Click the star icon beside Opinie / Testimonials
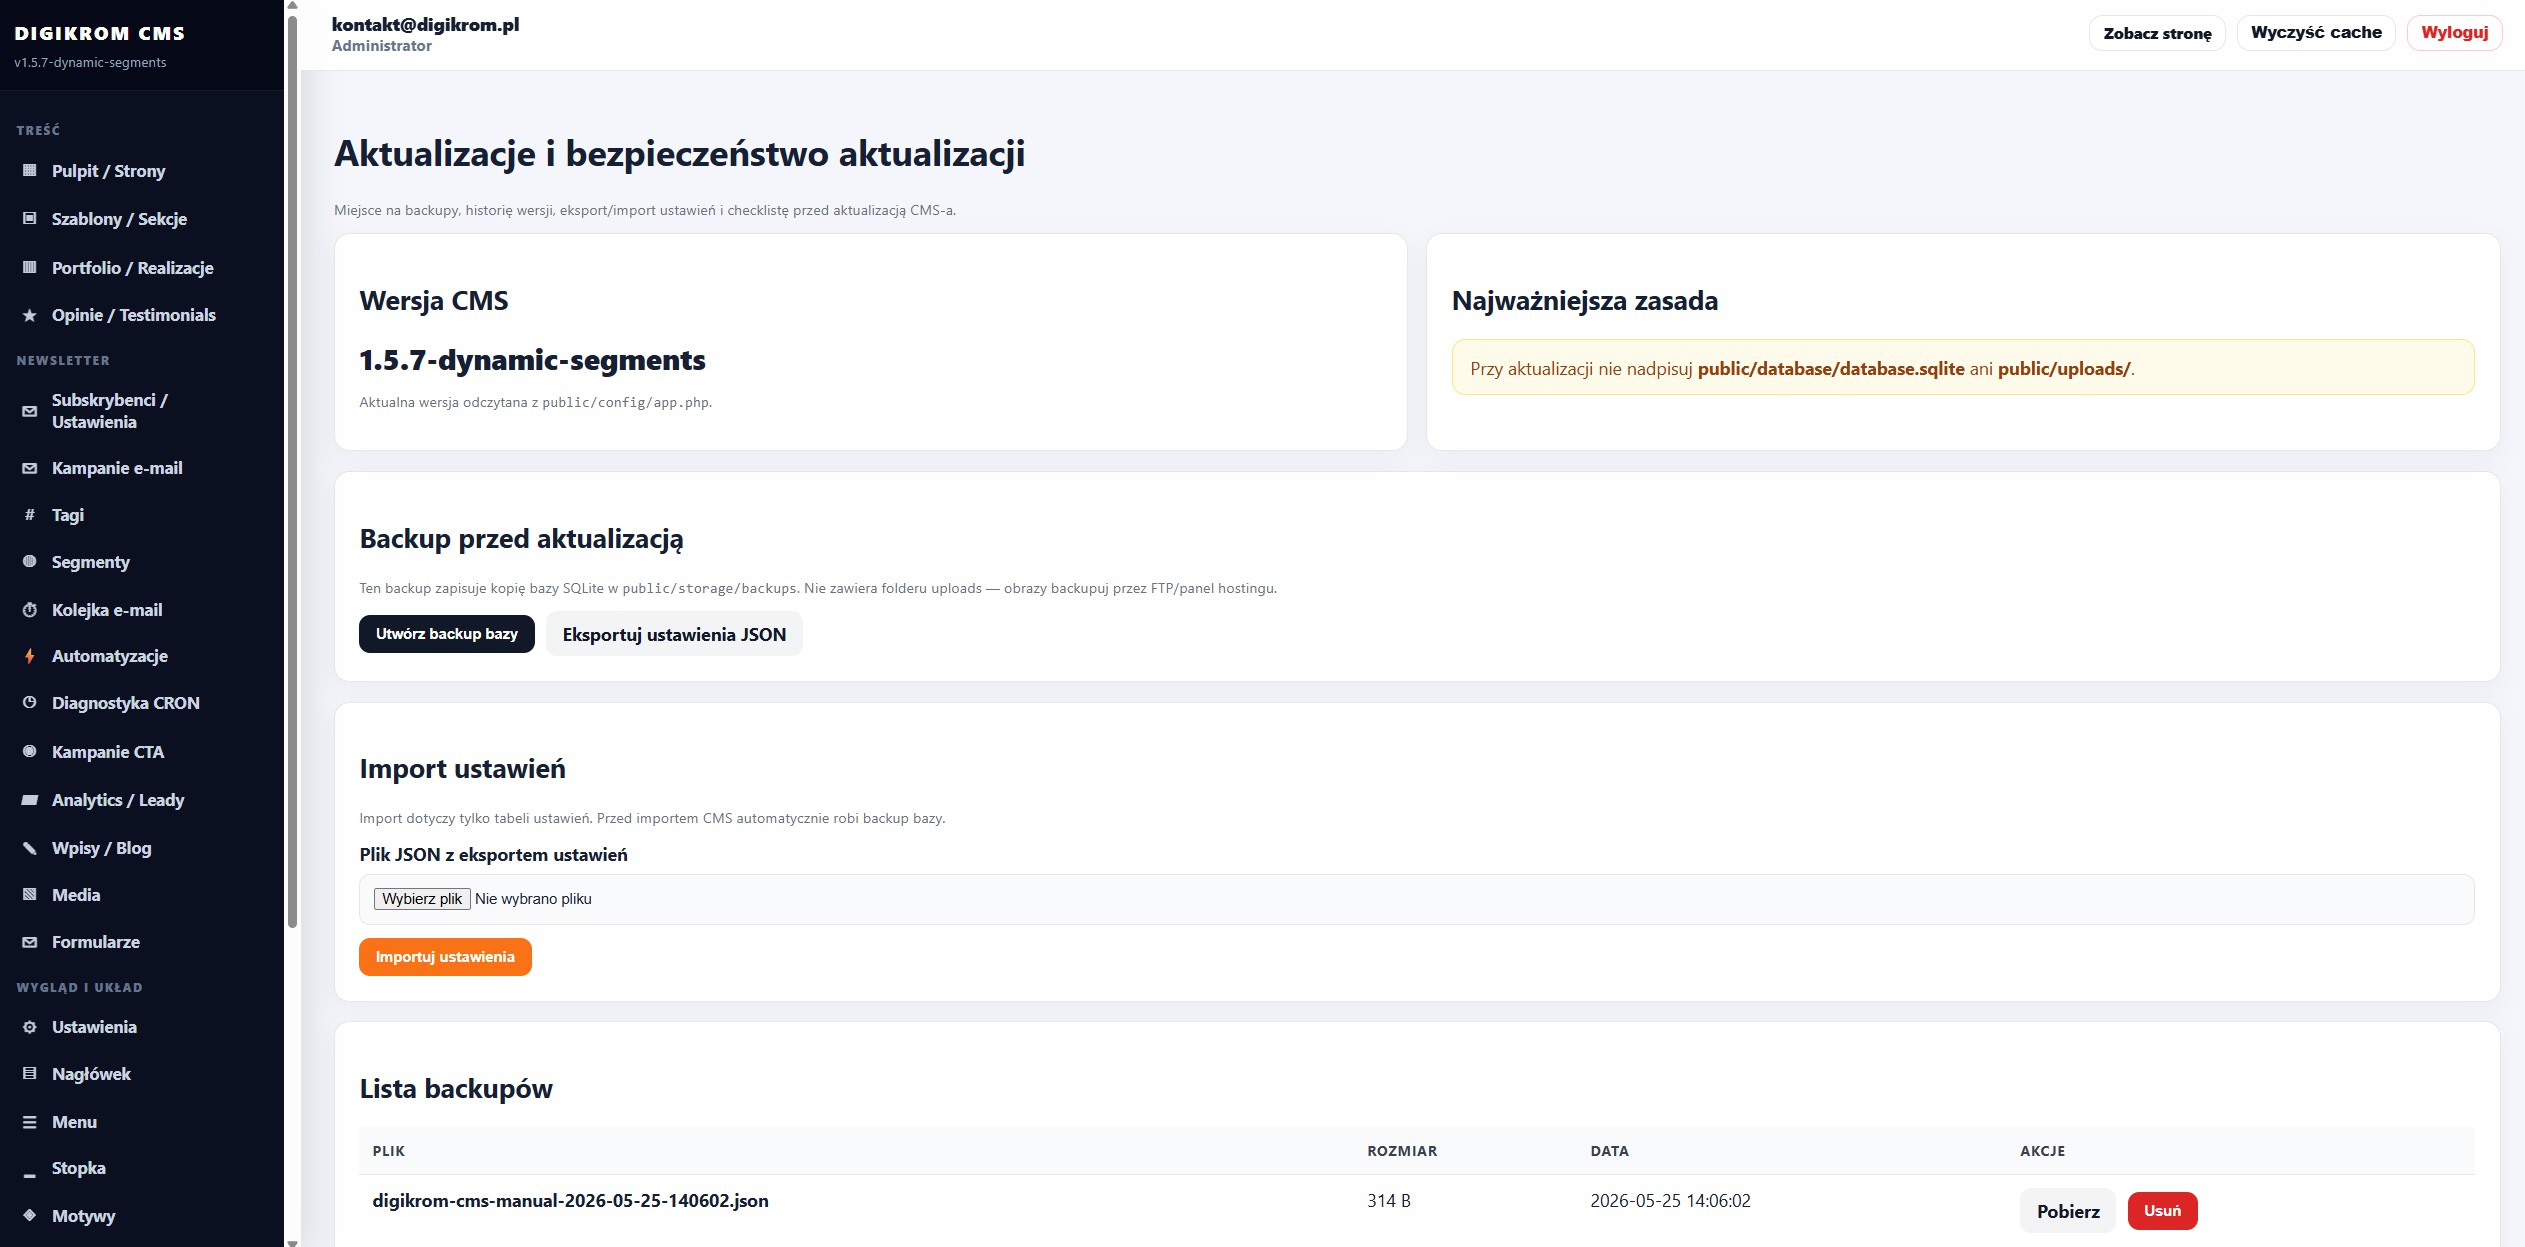Image resolution: width=2525 pixels, height=1247 pixels. [30, 315]
